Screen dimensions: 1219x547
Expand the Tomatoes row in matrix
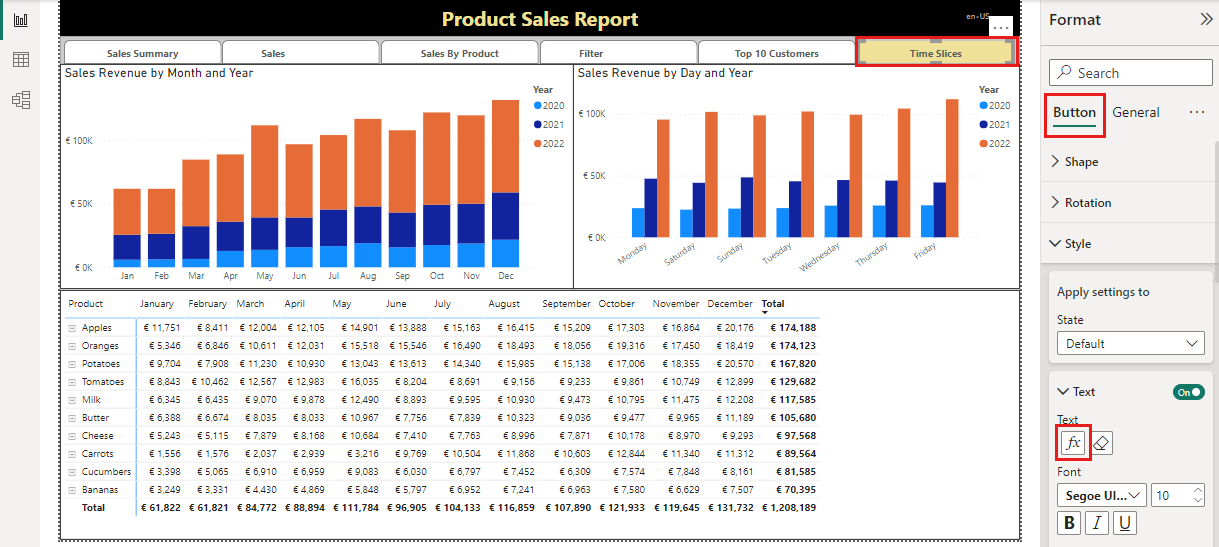[x=72, y=382]
